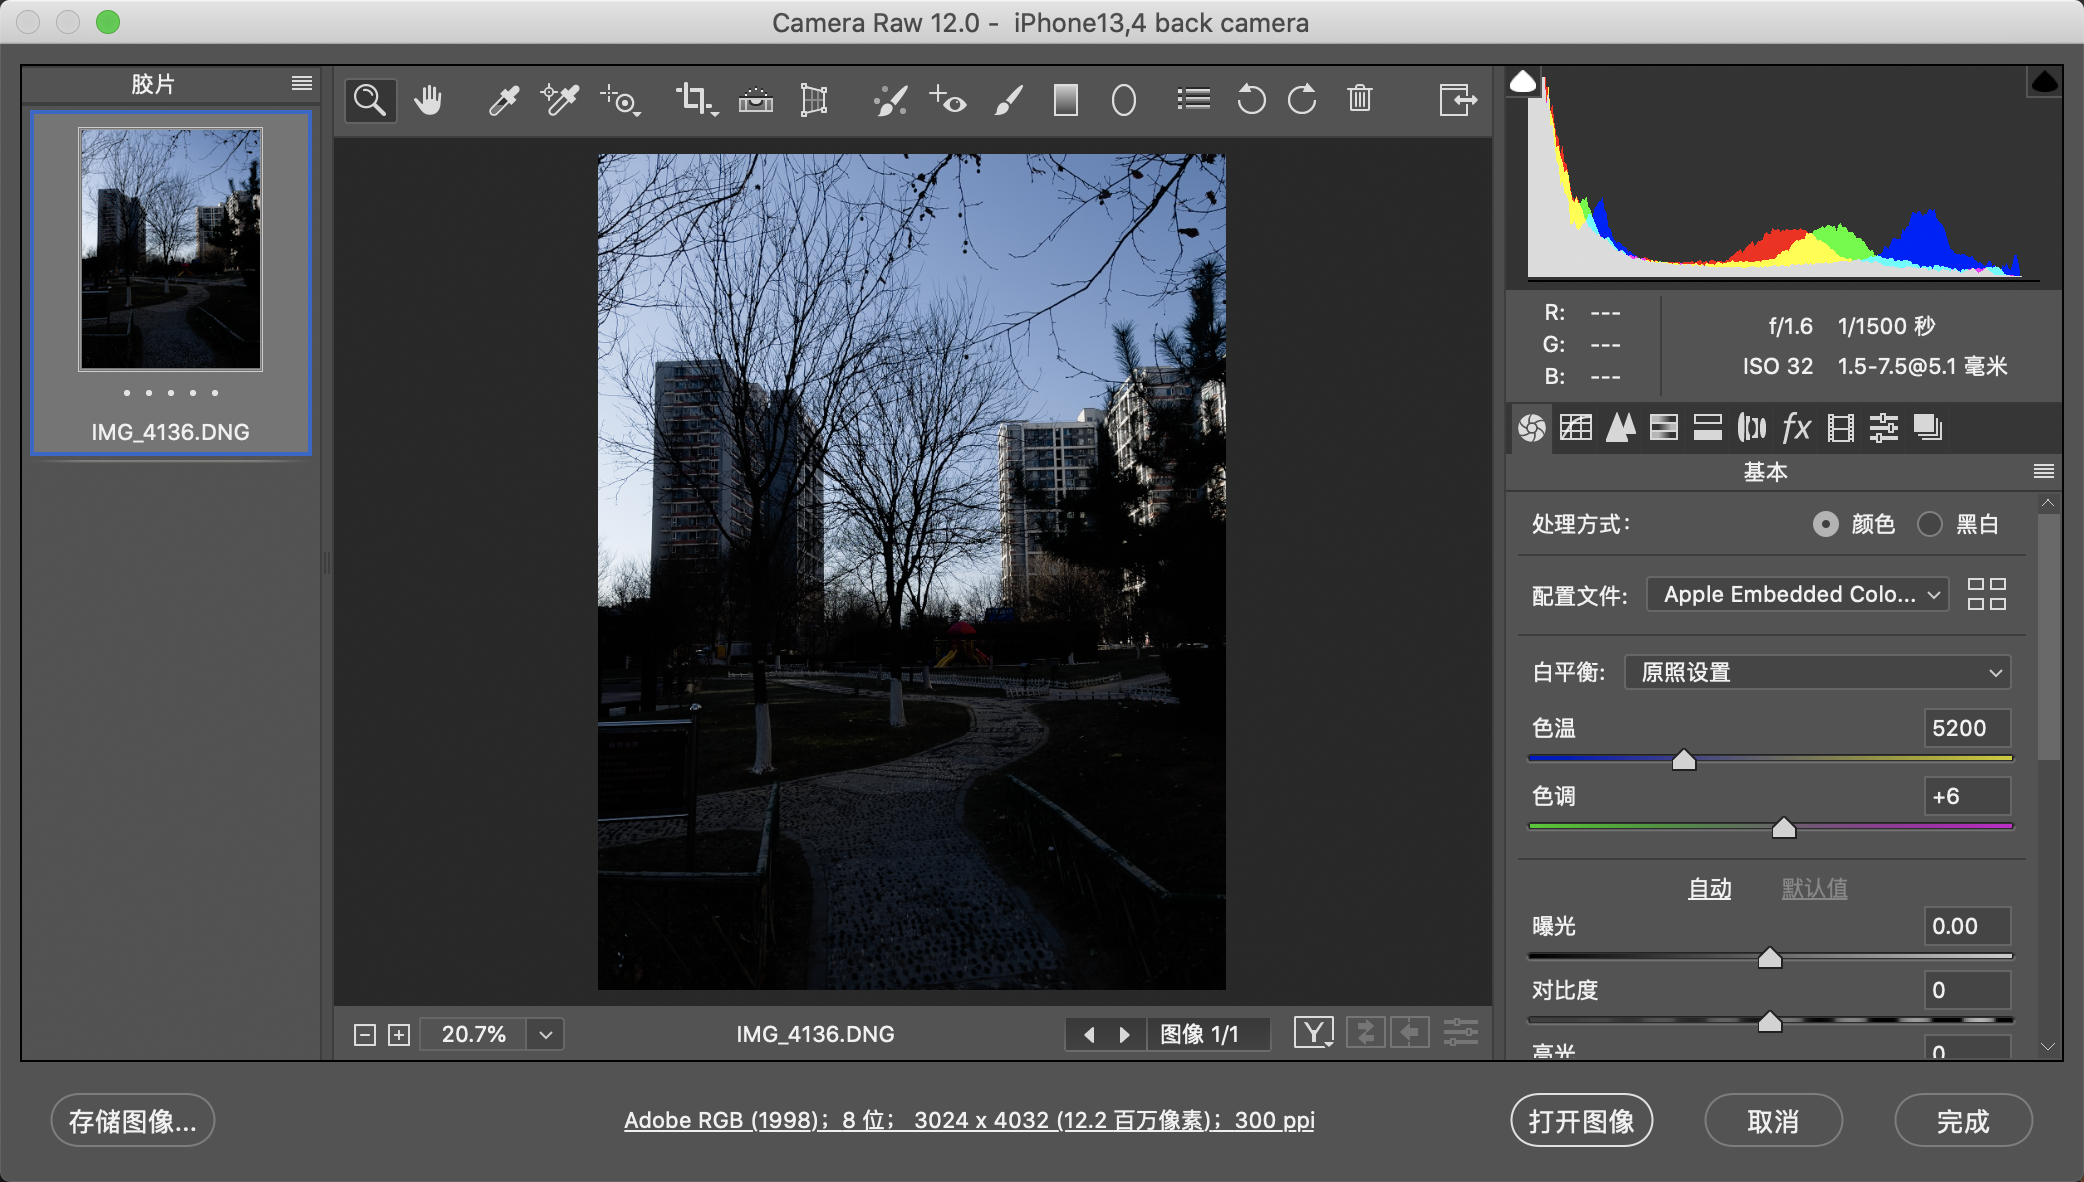Click the 曝光 exposure slider handle
Screen dimensions: 2084x1182
[x=1770, y=957]
